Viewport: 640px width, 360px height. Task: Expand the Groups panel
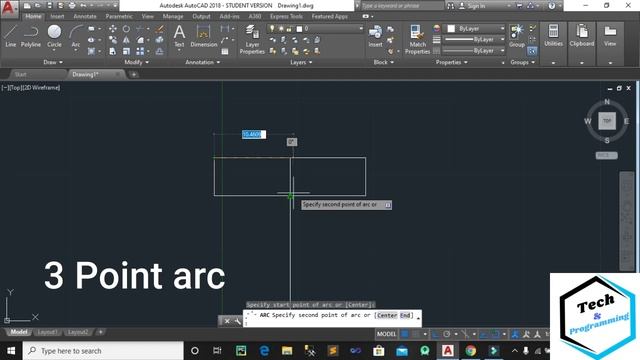(522, 62)
